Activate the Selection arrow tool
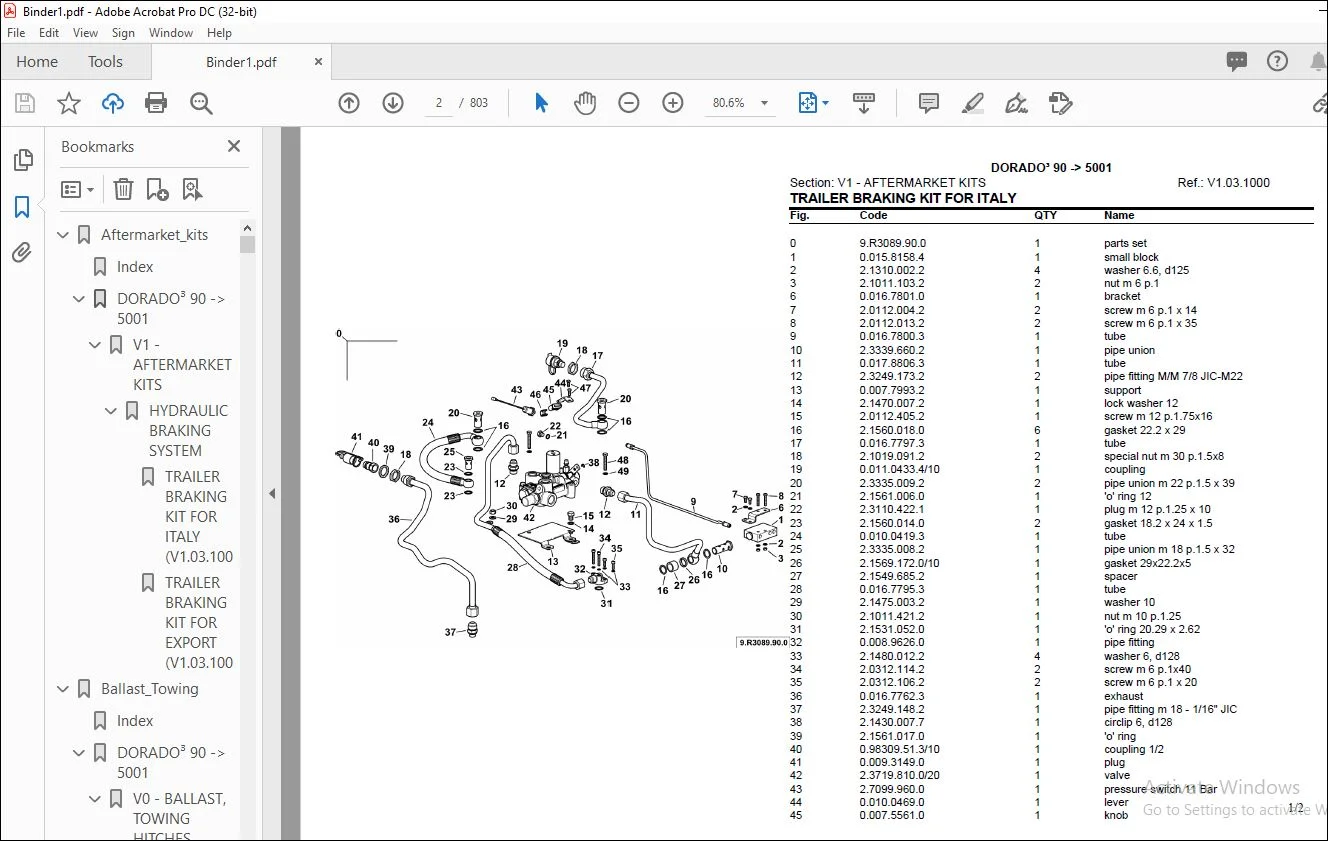The height and width of the screenshot is (841, 1328). (x=541, y=103)
